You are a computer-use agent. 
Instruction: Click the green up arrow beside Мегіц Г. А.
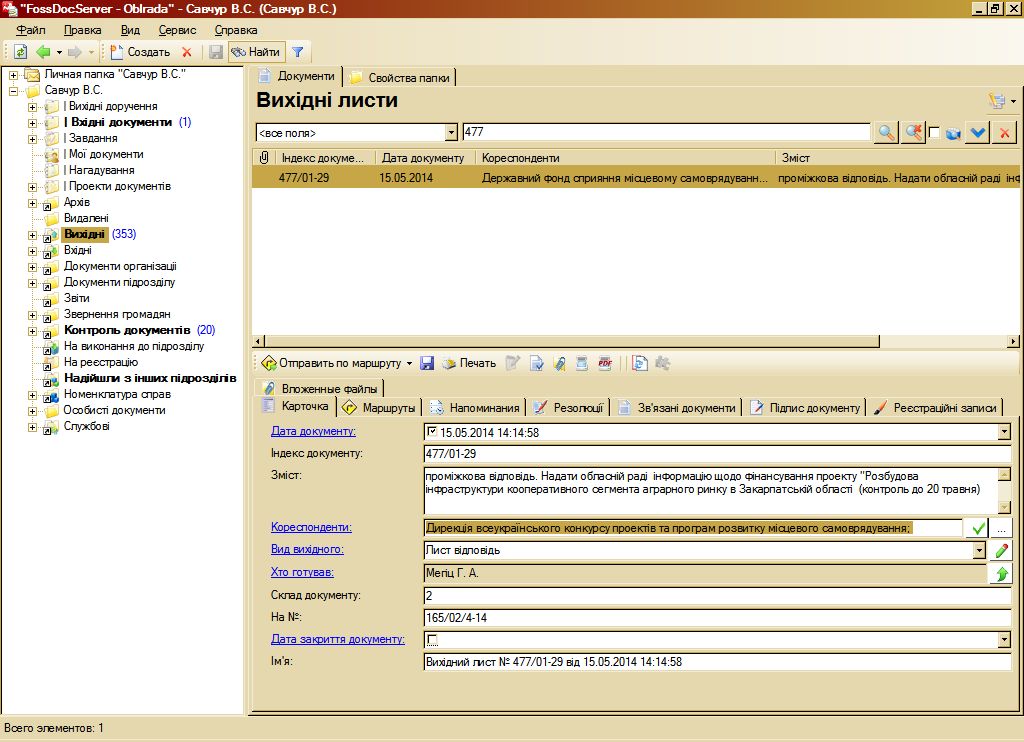tap(1001, 573)
